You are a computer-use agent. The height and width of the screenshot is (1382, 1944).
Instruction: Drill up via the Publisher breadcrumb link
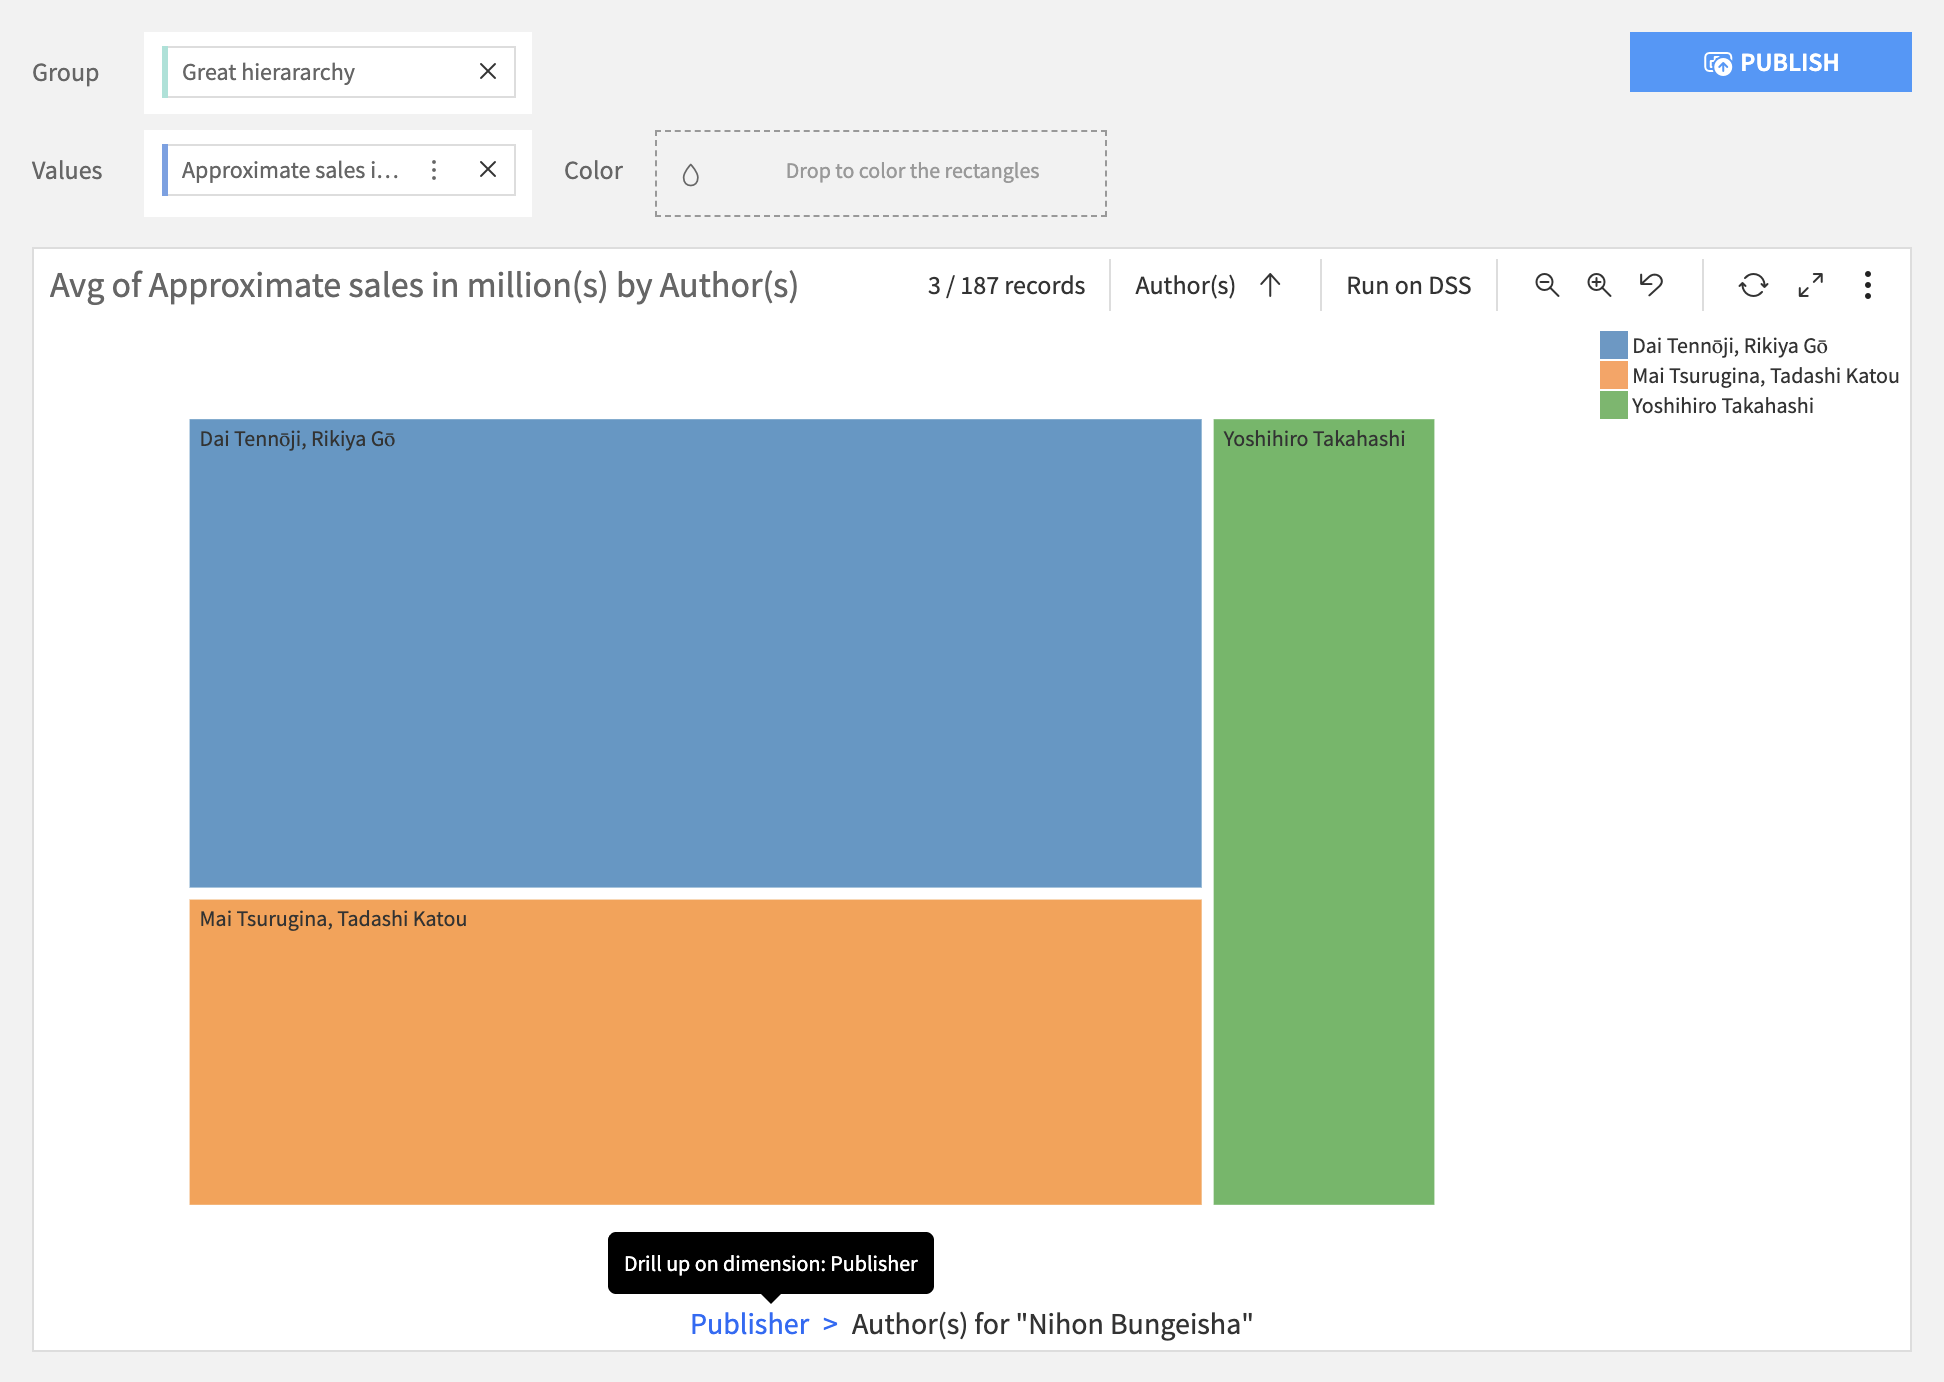pyautogui.click(x=749, y=1324)
